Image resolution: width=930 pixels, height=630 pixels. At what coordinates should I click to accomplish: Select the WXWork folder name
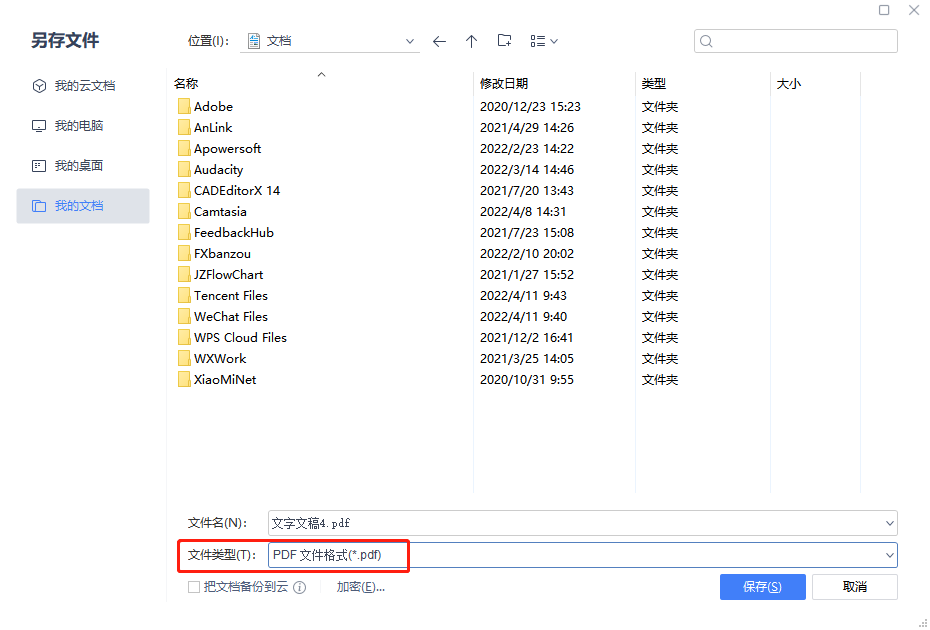click(x=220, y=358)
